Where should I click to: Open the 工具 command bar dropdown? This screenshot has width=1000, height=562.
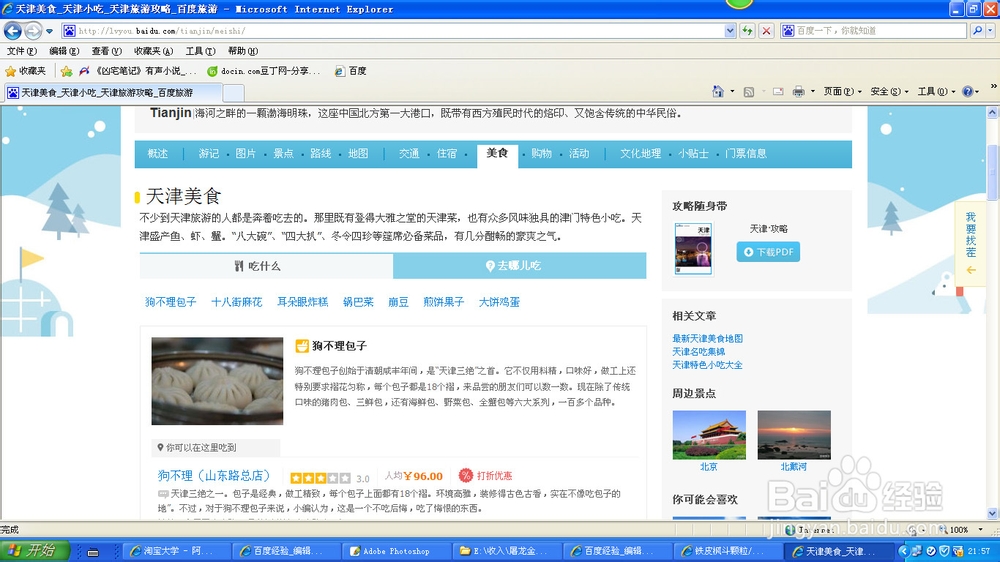click(x=936, y=92)
